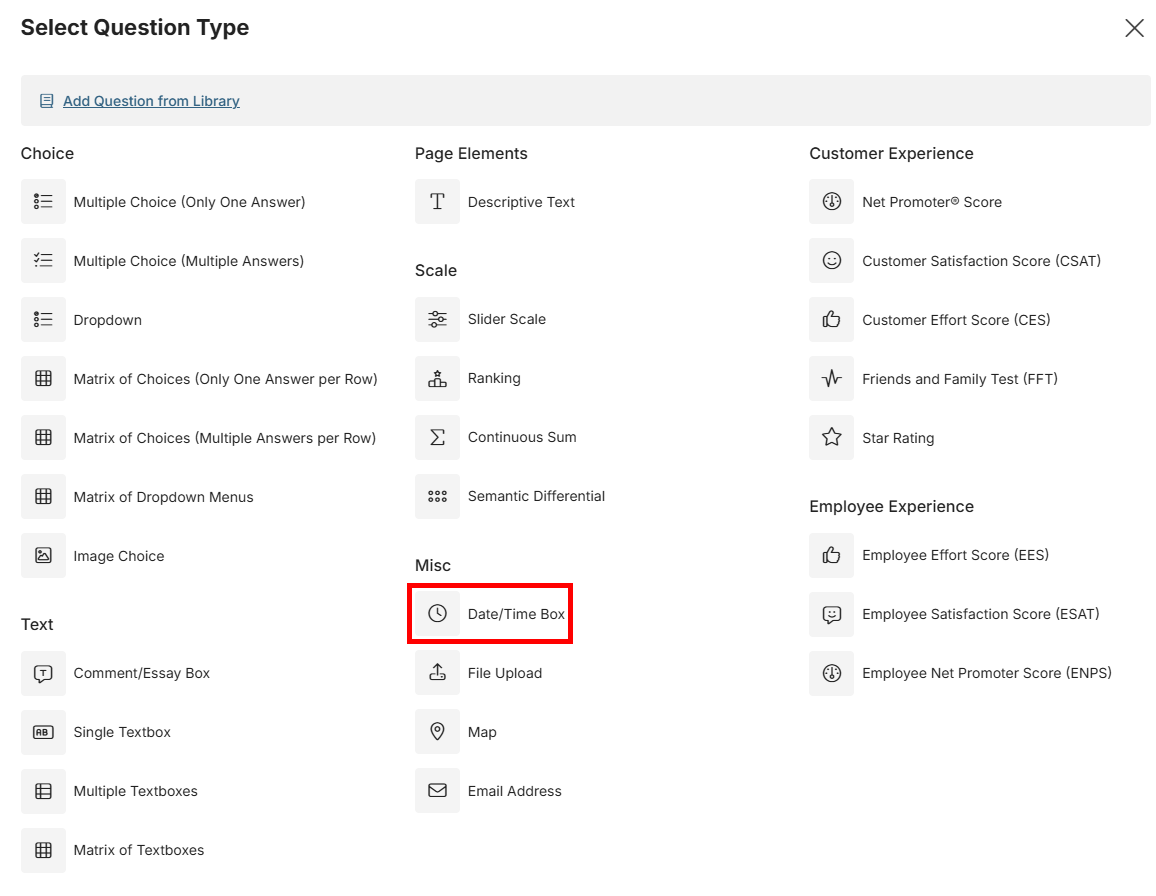Click the Multiple Textboxes icon
1156x896 pixels.
tap(43, 791)
